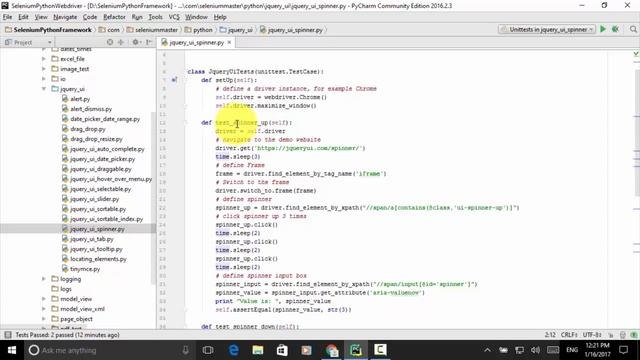This screenshot has height=360, width=640.
Task: Click the python breadcrumb folder
Action: 199,30
